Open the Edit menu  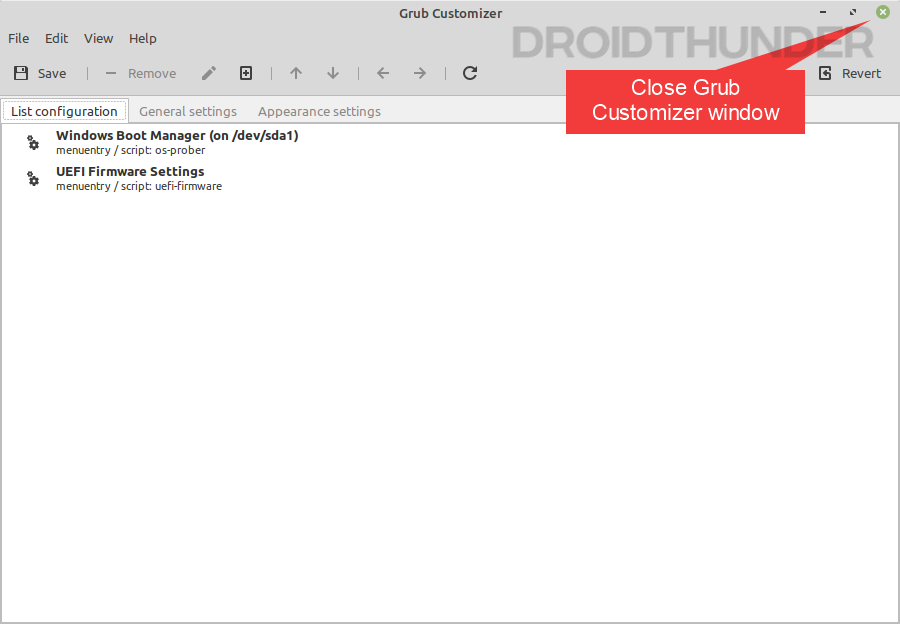(x=56, y=38)
